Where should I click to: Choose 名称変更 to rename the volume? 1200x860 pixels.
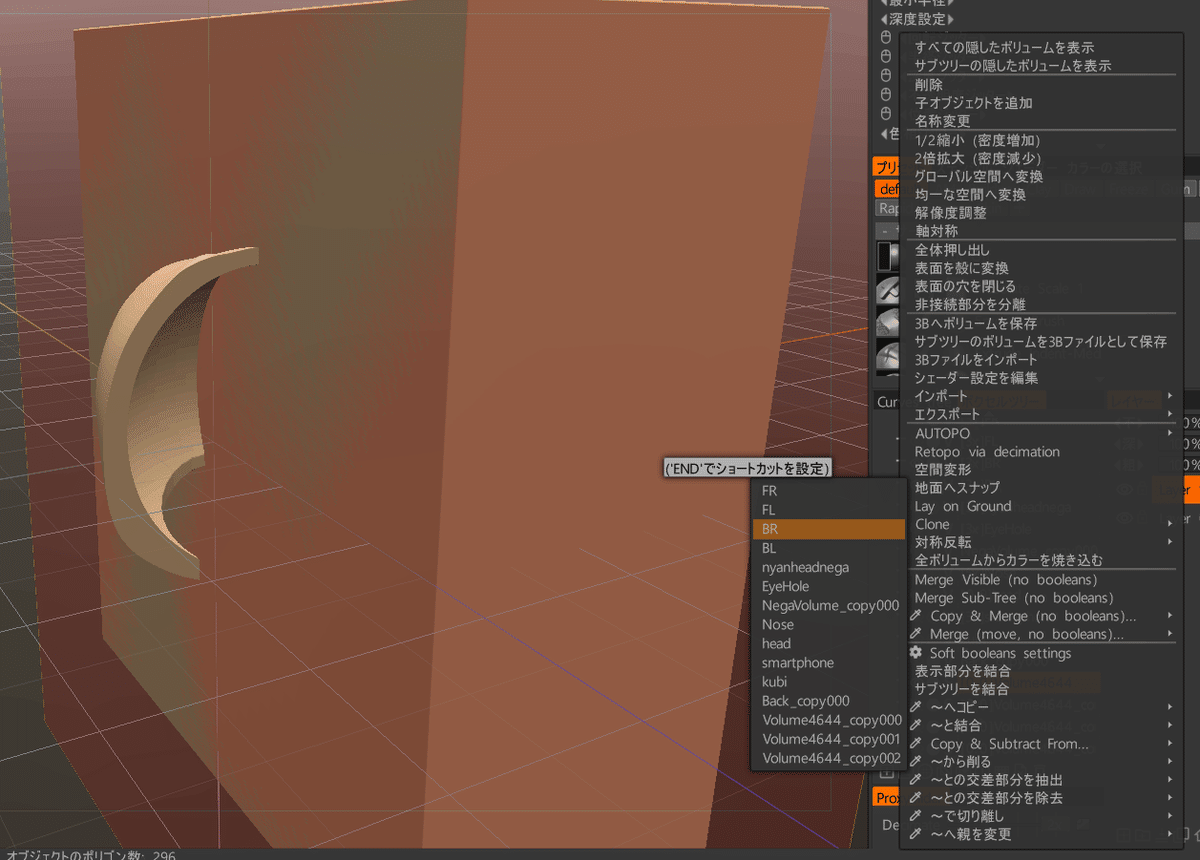click(x=942, y=121)
